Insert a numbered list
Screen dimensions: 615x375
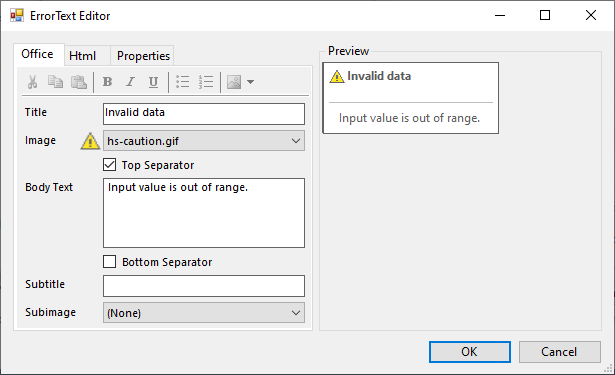206,82
